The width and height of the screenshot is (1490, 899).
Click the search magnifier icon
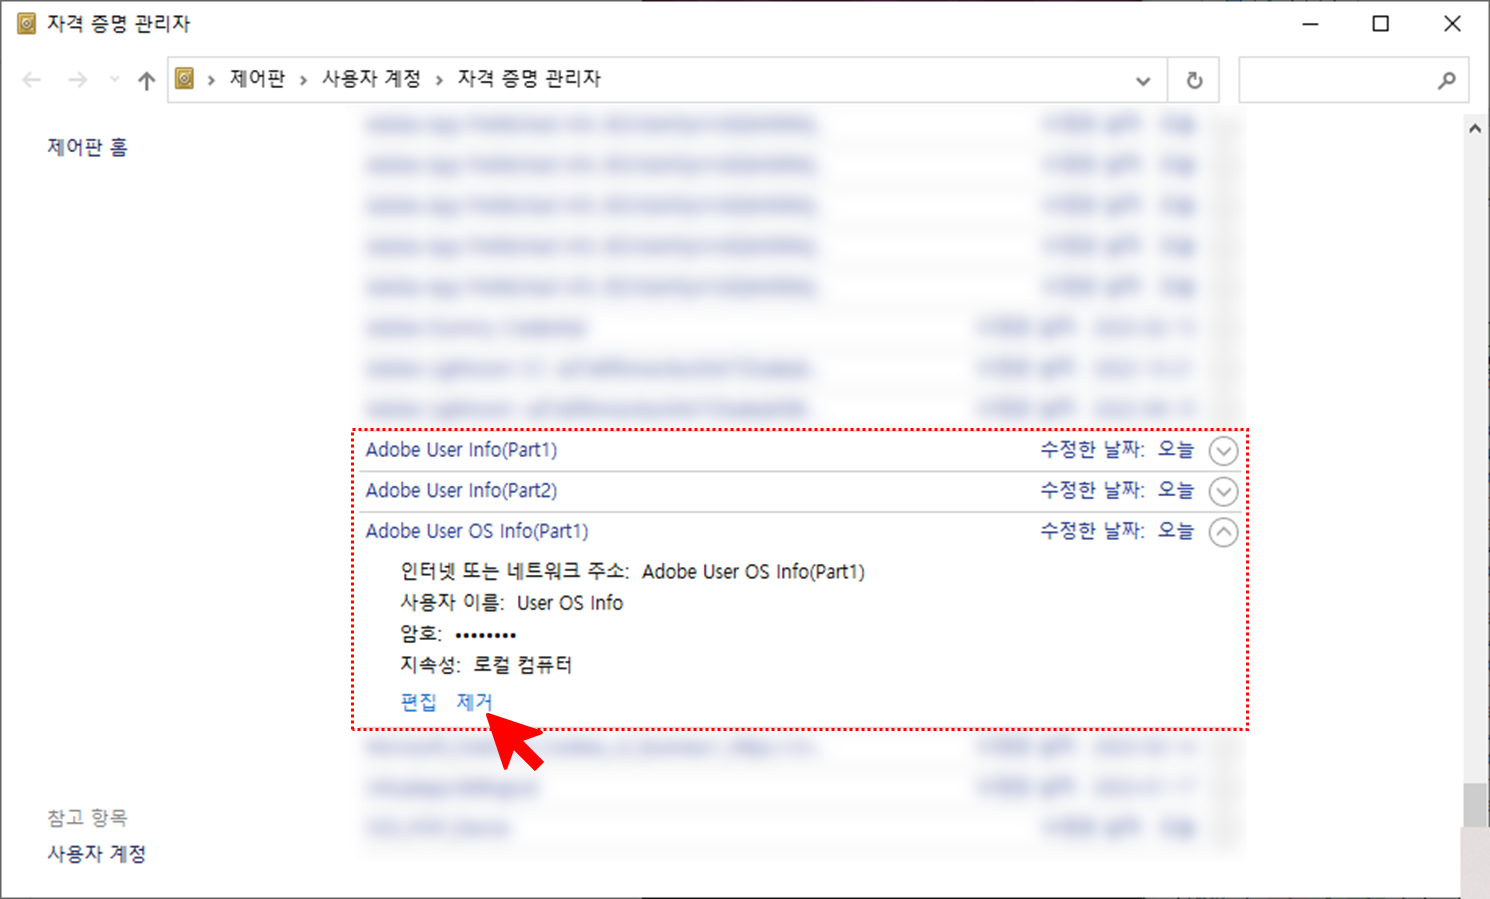tap(1447, 80)
